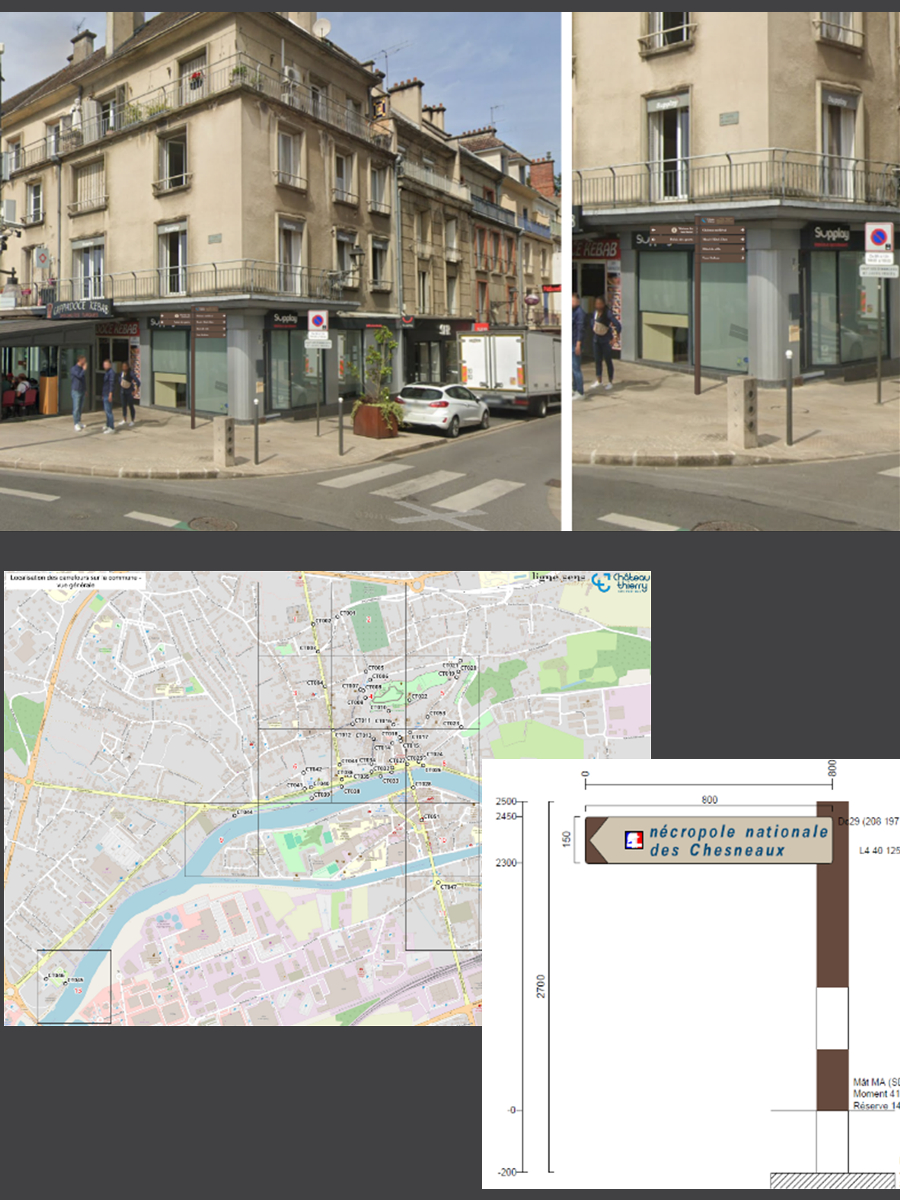
Task: Click the white car in the left photo
Action: click(x=442, y=407)
